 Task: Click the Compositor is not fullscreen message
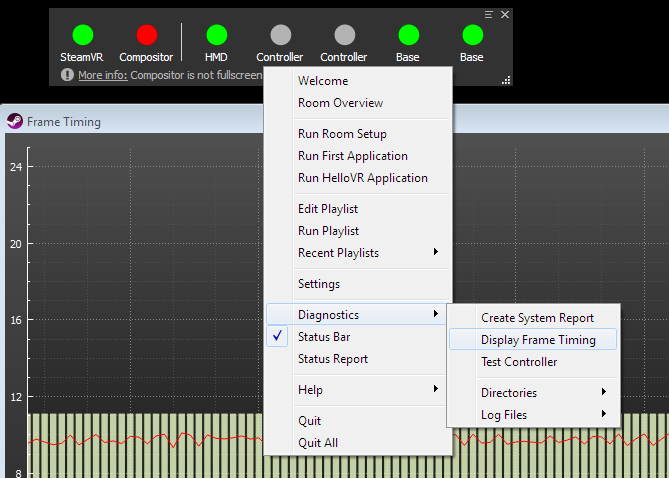tap(196, 75)
